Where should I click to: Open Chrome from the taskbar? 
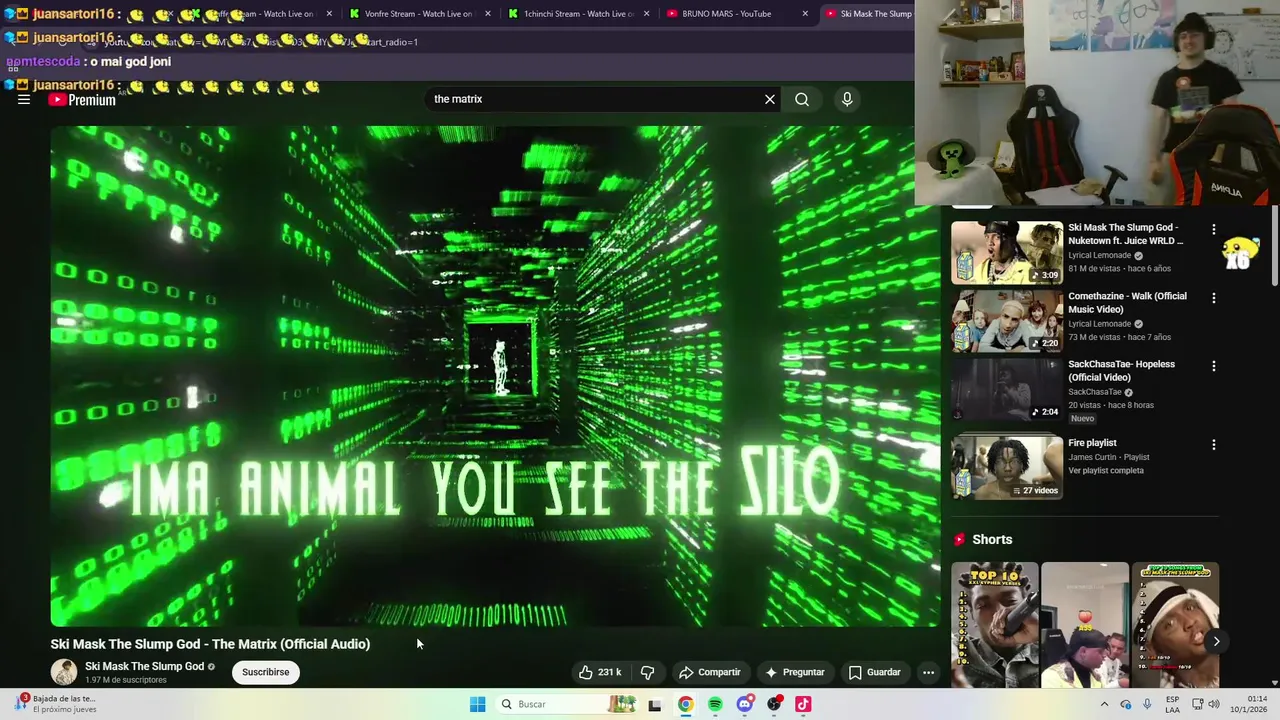(685, 704)
